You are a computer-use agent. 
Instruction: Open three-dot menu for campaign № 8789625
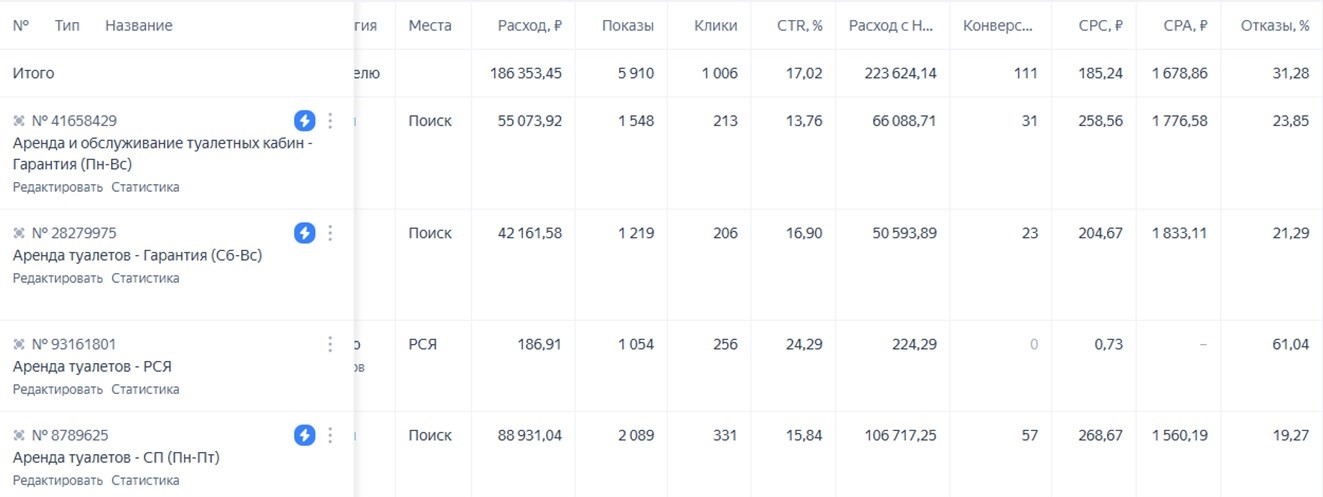(330, 435)
